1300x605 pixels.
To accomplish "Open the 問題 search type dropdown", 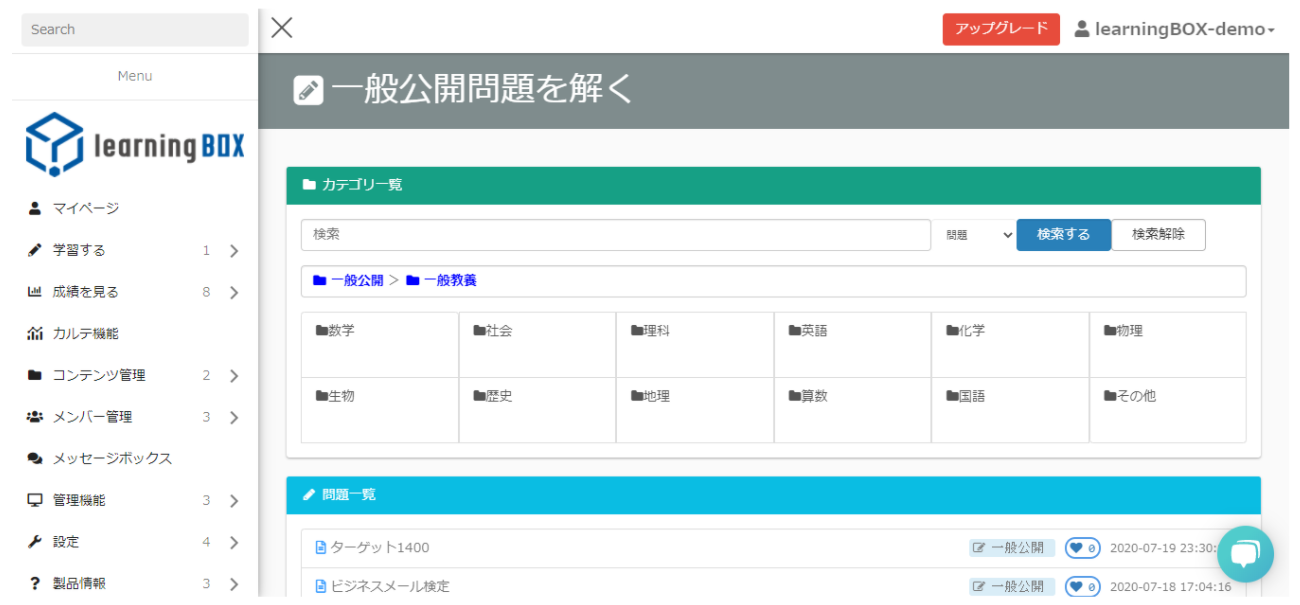I will (979, 235).
